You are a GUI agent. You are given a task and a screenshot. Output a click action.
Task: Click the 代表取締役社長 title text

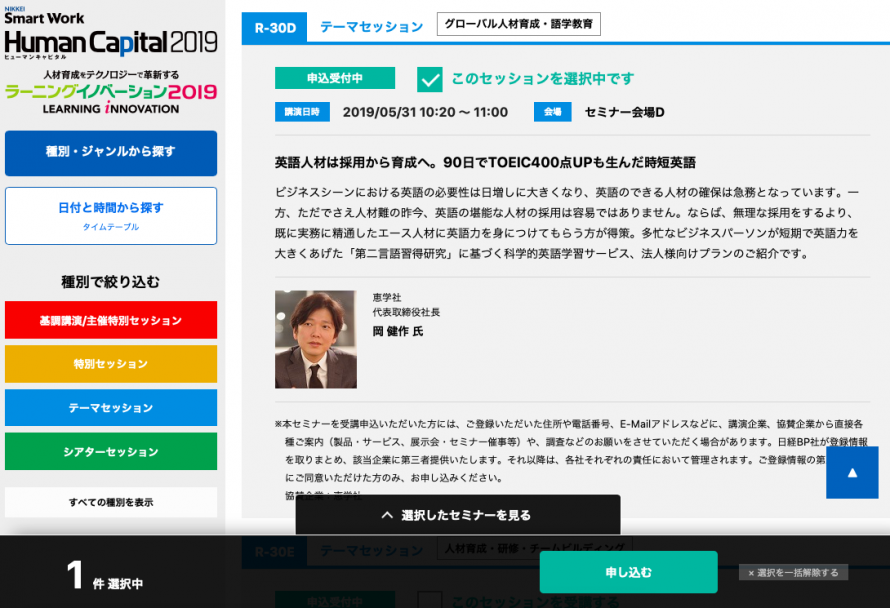(x=406, y=312)
